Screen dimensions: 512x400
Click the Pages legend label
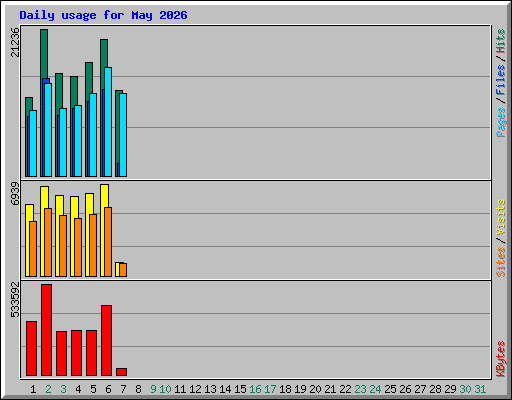[x=501, y=122]
